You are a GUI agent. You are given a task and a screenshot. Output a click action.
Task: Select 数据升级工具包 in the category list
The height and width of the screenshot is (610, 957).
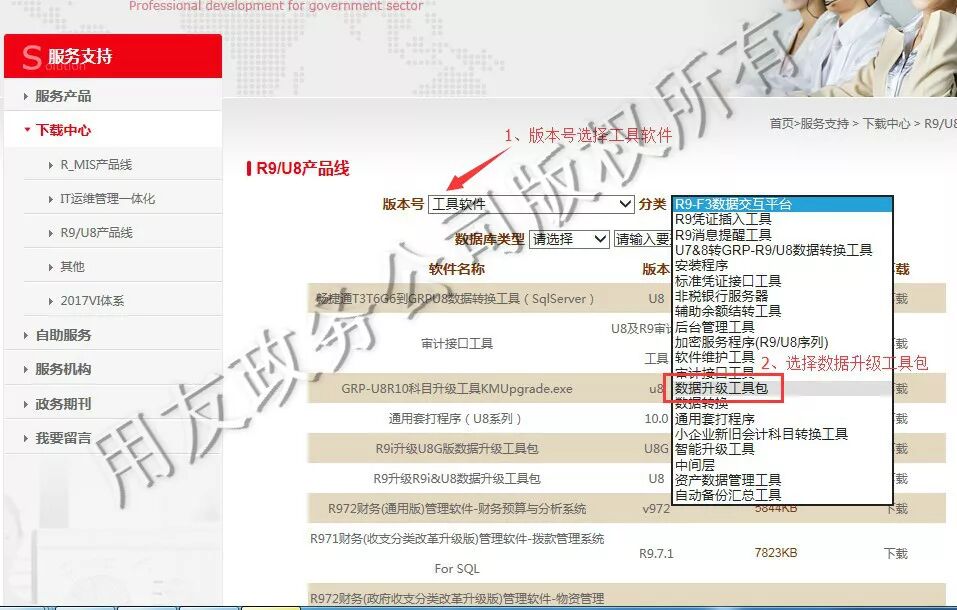tap(721, 388)
